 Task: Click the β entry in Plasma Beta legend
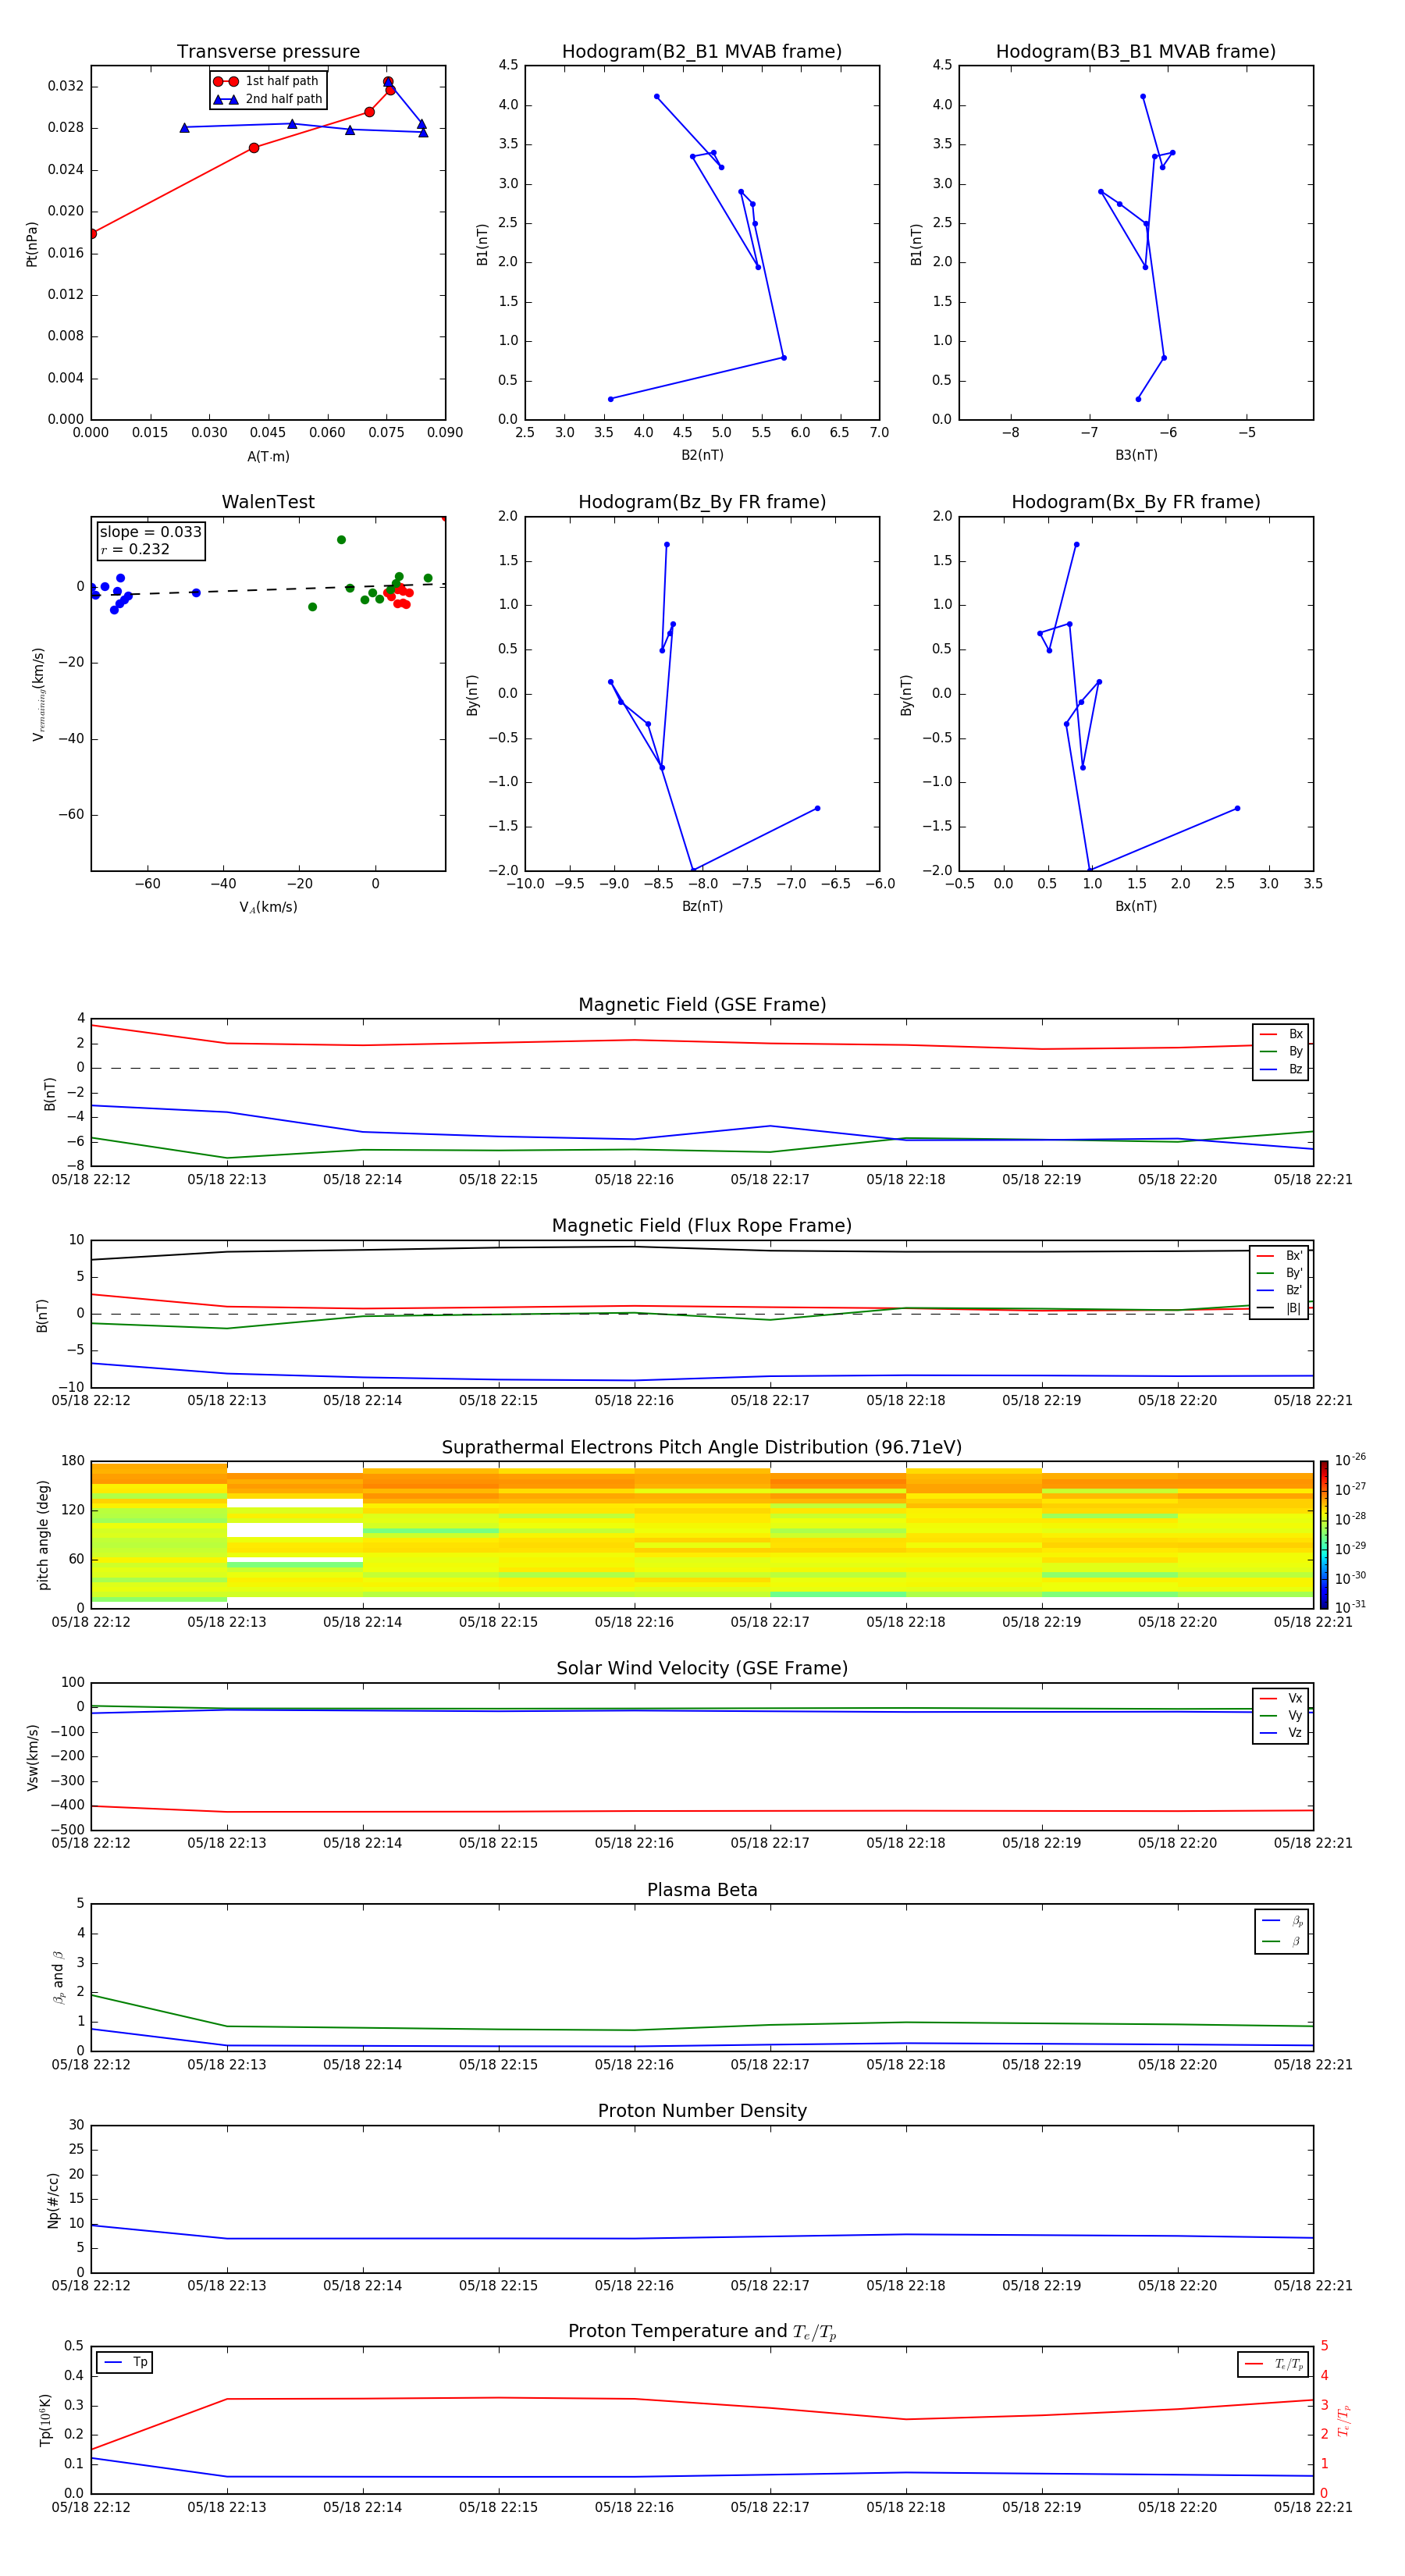(1282, 1941)
